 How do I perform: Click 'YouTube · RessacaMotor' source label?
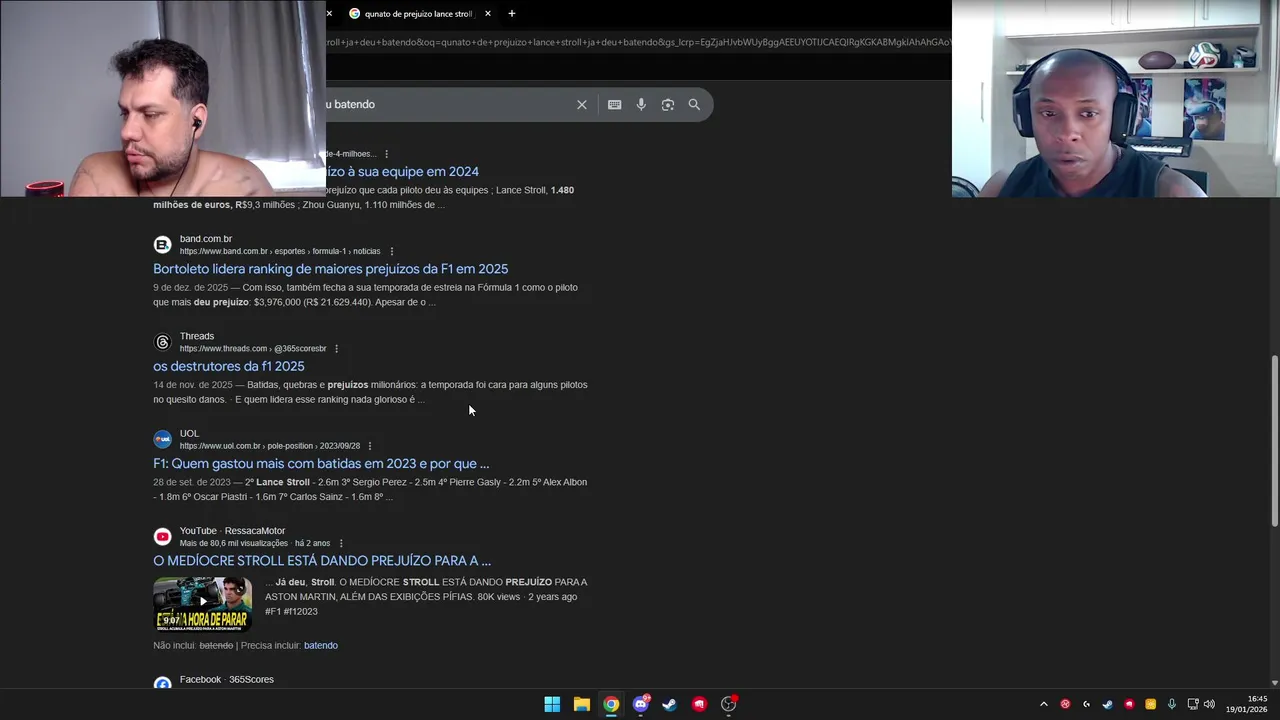(232, 531)
